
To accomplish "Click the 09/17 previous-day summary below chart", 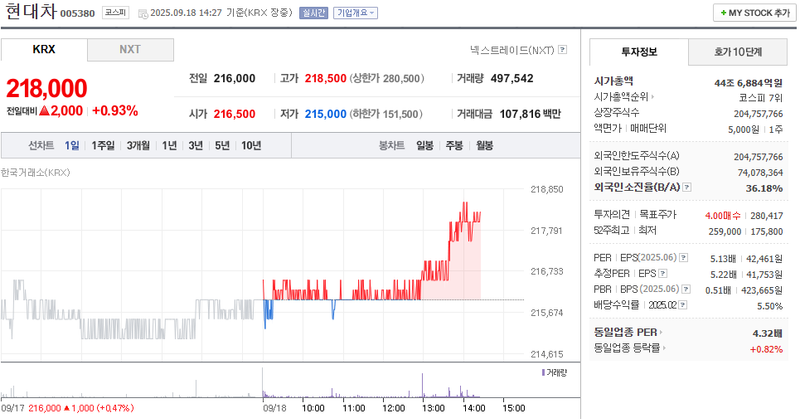I will [67, 408].
